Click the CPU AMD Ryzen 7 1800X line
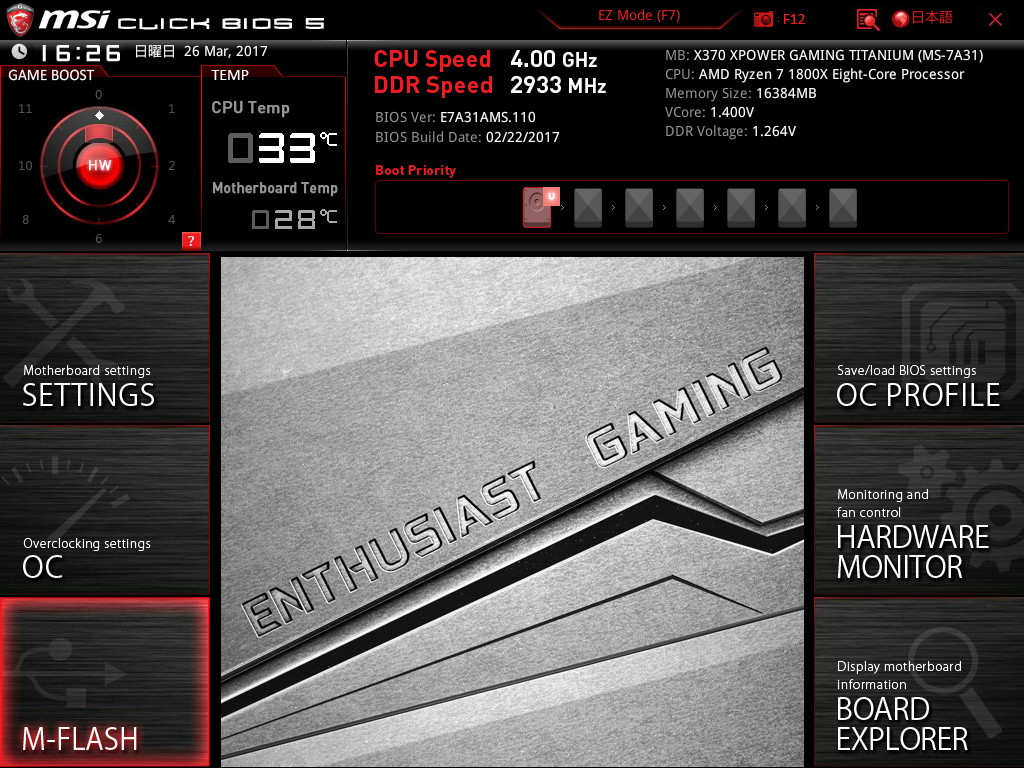Screen dimensions: 1024x768 pos(814,74)
